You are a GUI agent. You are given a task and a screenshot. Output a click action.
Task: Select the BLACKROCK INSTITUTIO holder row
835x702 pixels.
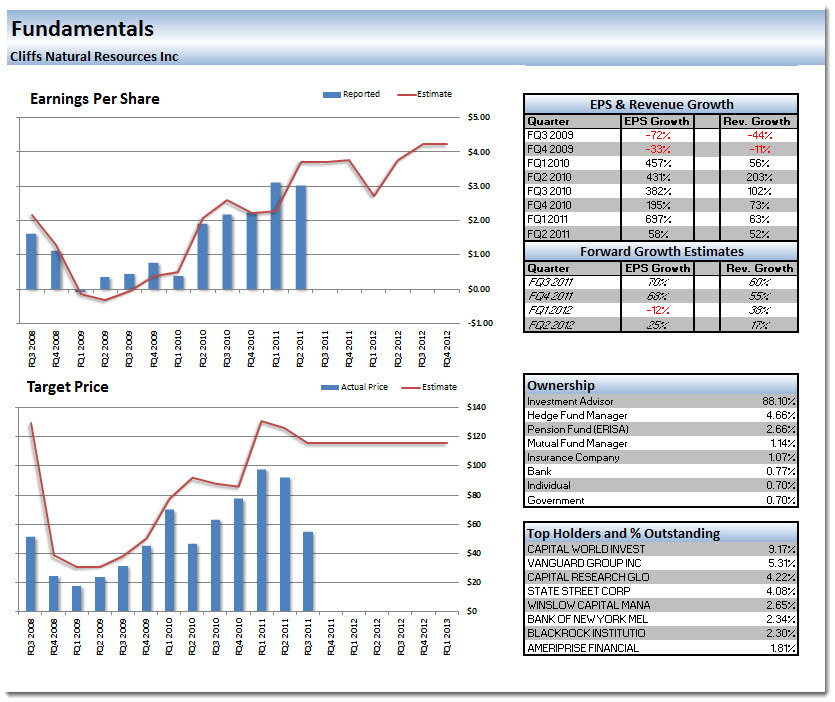(x=660, y=633)
